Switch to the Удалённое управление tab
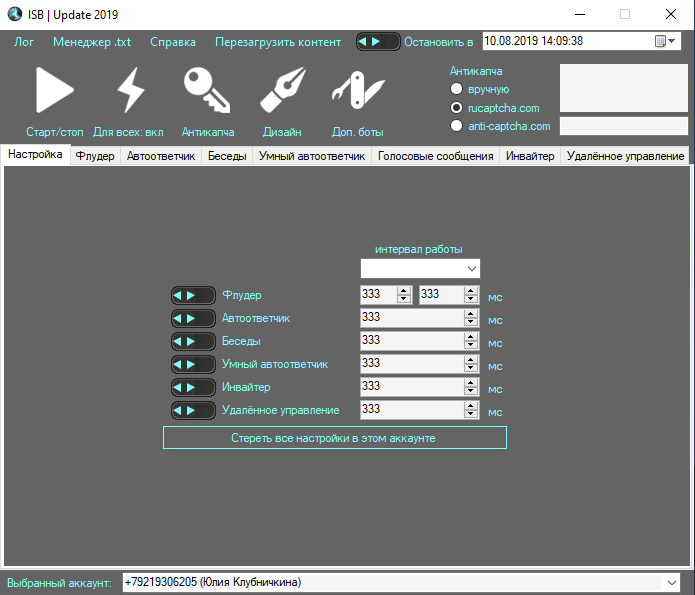Image resolution: width=695 pixels, height=595 pixels. (x=625, y=156)
